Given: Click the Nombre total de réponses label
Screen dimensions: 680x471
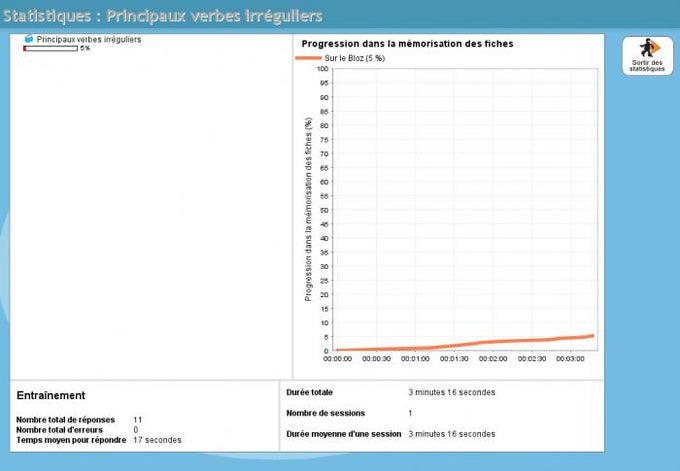Looking at the screenshot, I should [x=65, y=420].
